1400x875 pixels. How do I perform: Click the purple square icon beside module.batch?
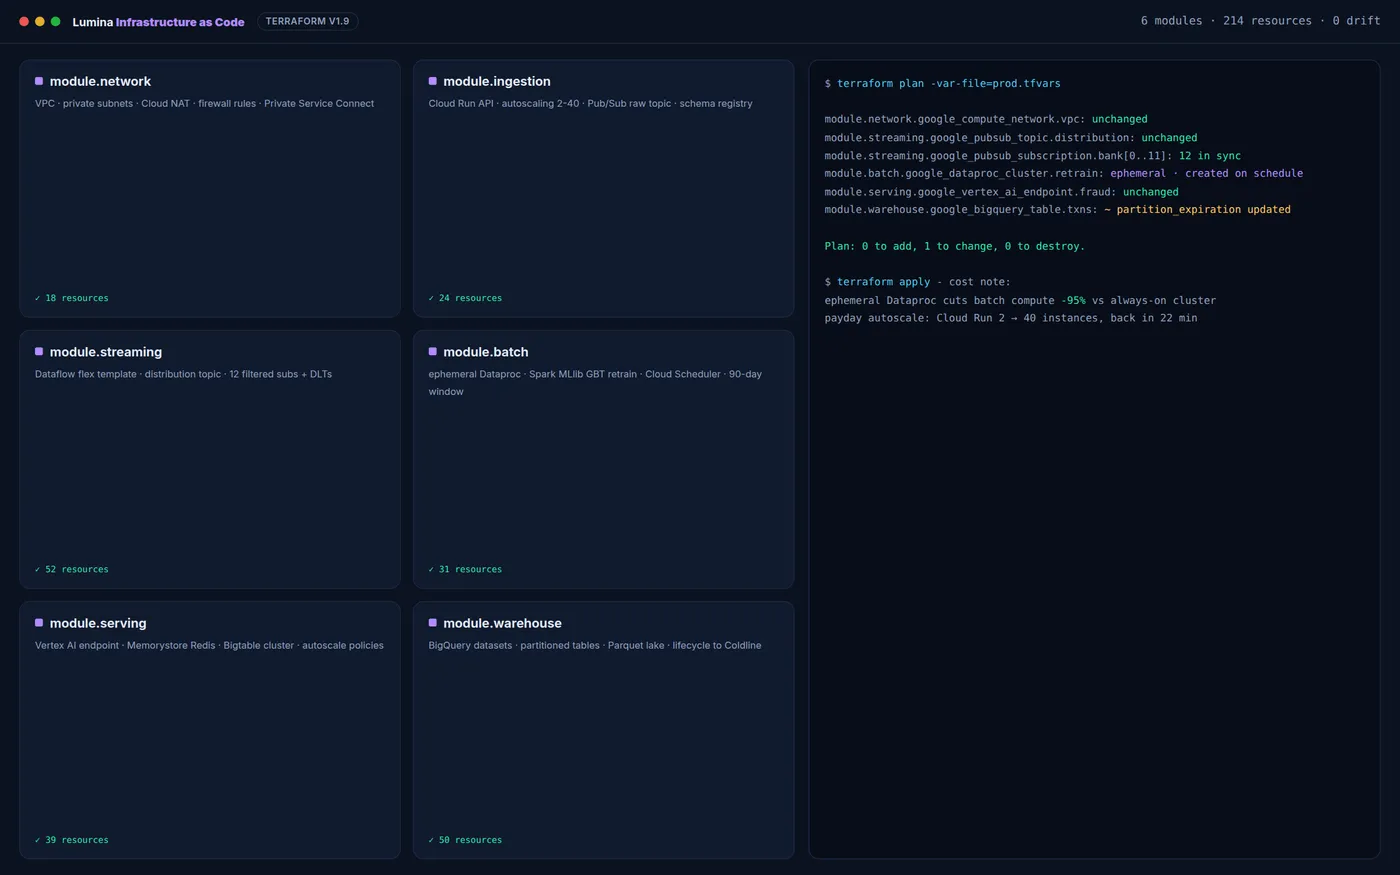(433, 352)
